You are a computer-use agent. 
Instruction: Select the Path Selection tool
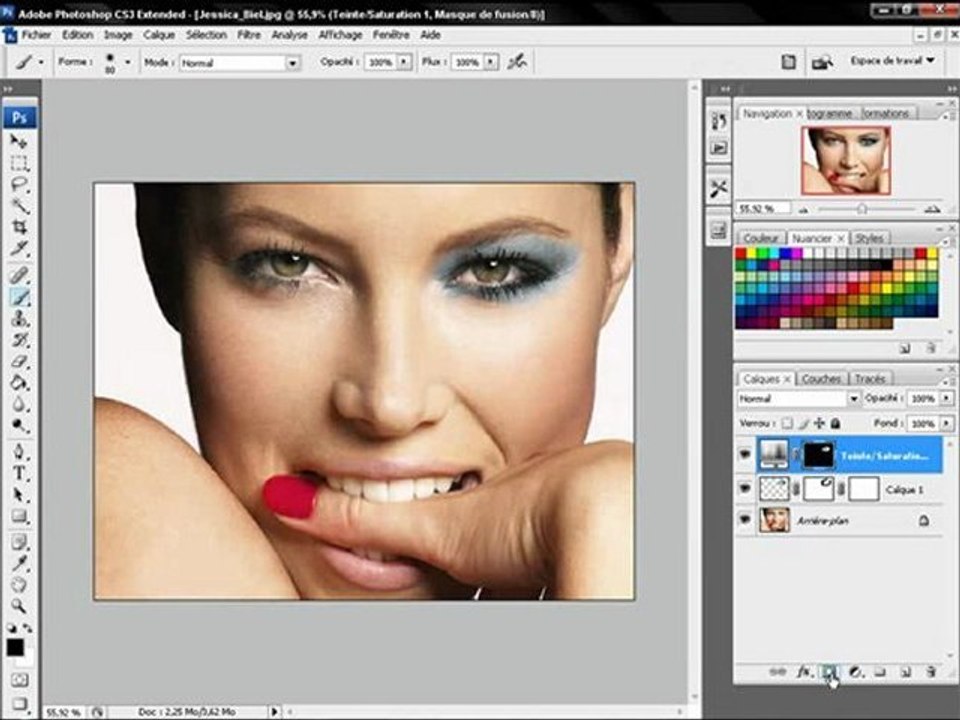click(x=19, y=495)
